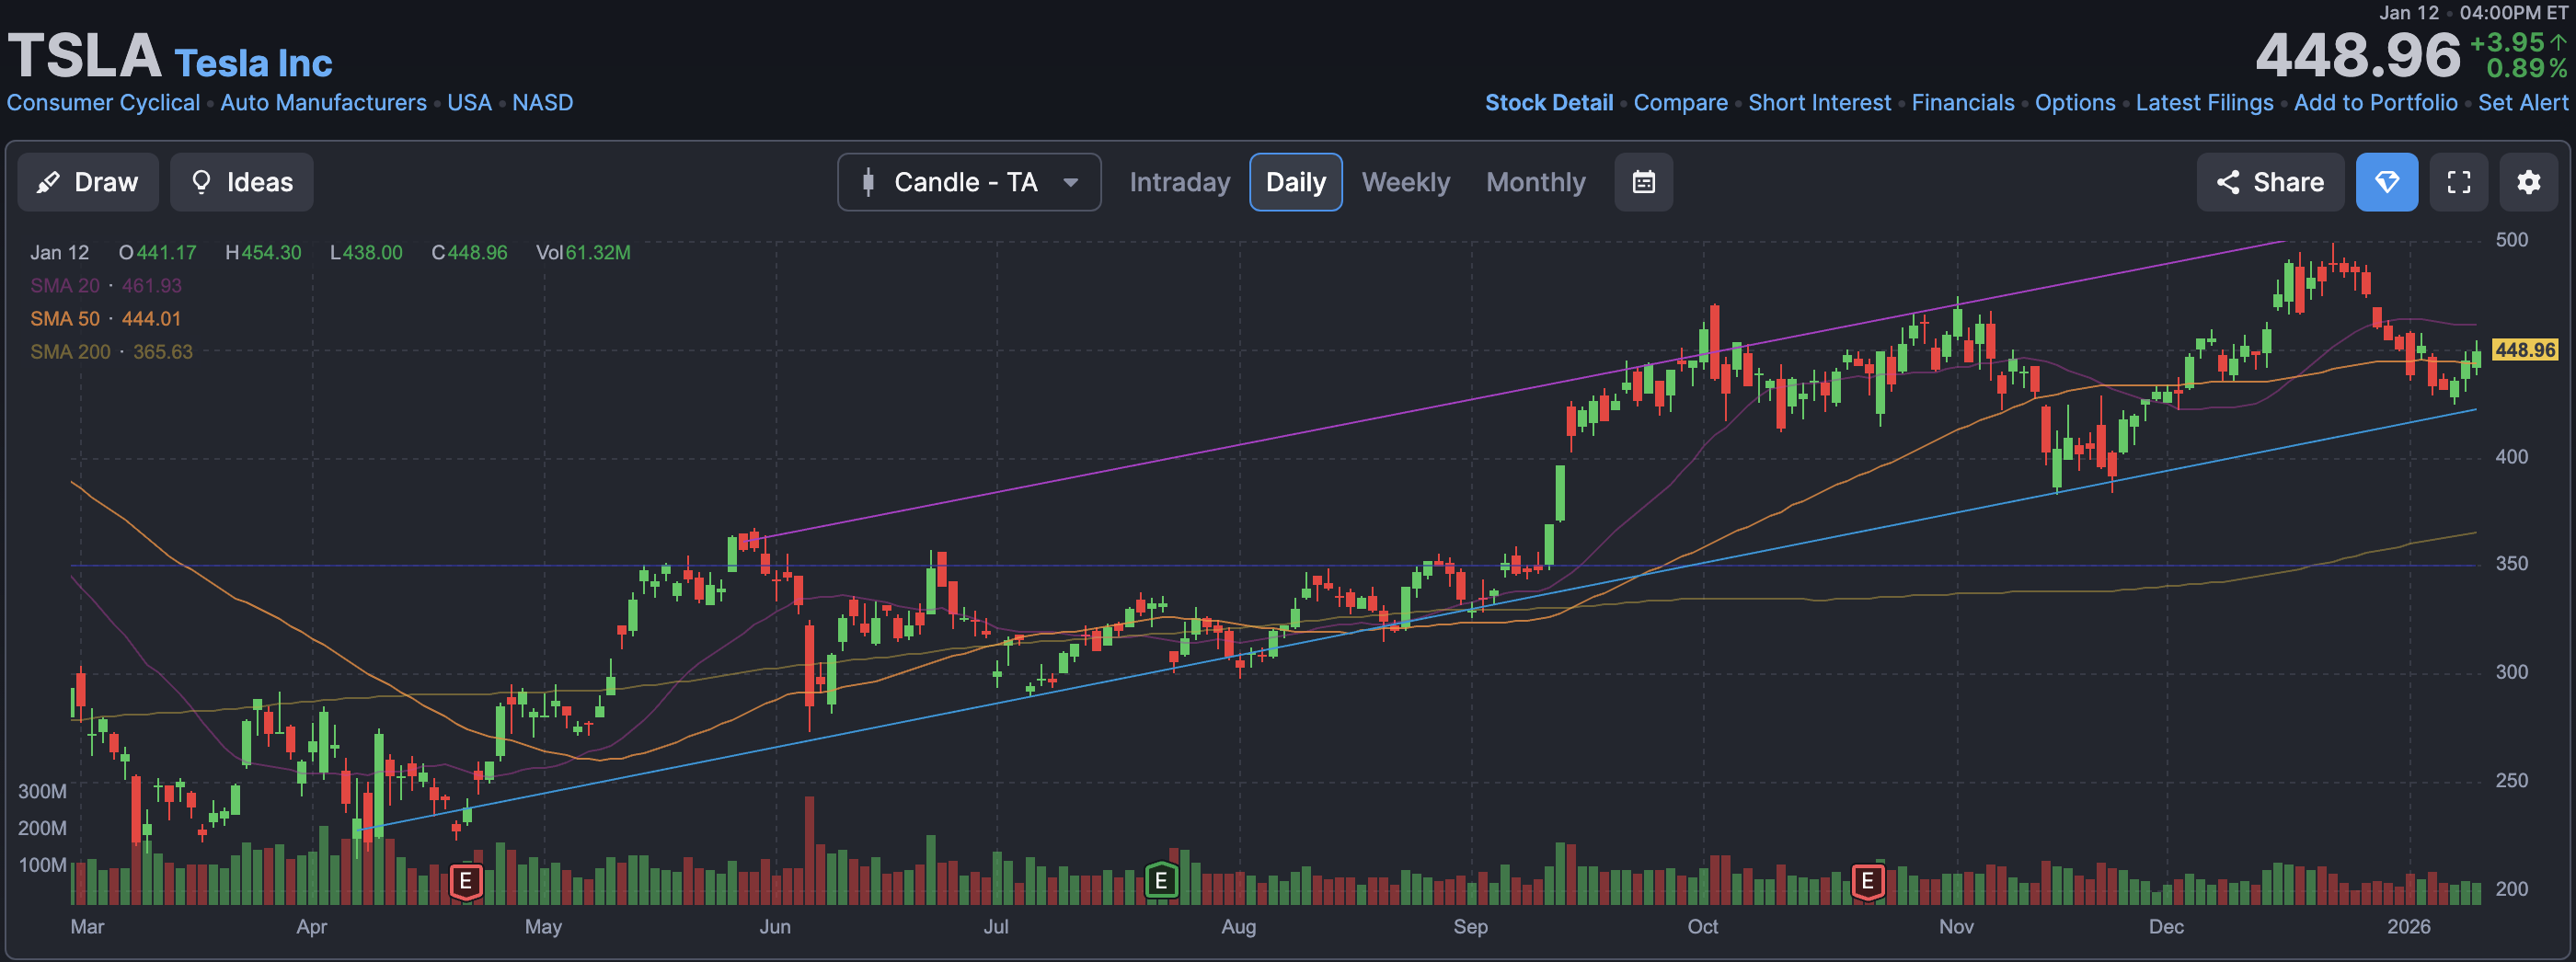Expand the Candle - TA chart type dropdown
This screenshot has height=962, width=2576.
pos(969,182)
